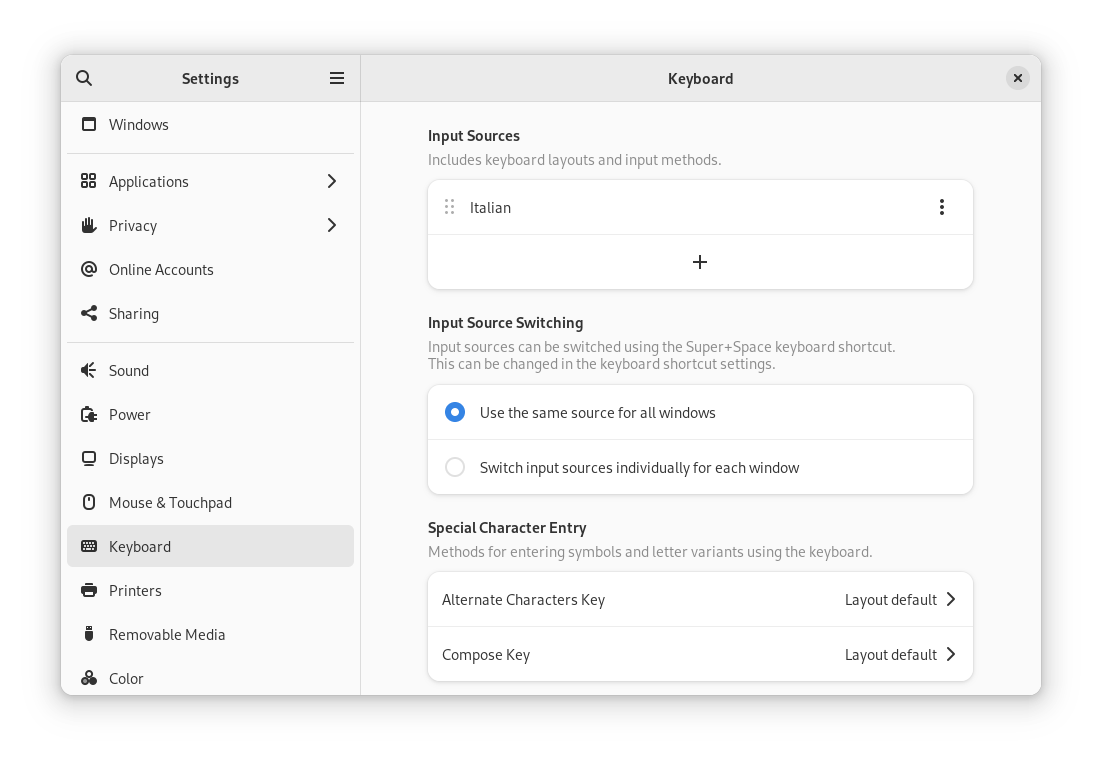1102x762 pixels.
Task: Add a new input source
Action: click(700, 262)
